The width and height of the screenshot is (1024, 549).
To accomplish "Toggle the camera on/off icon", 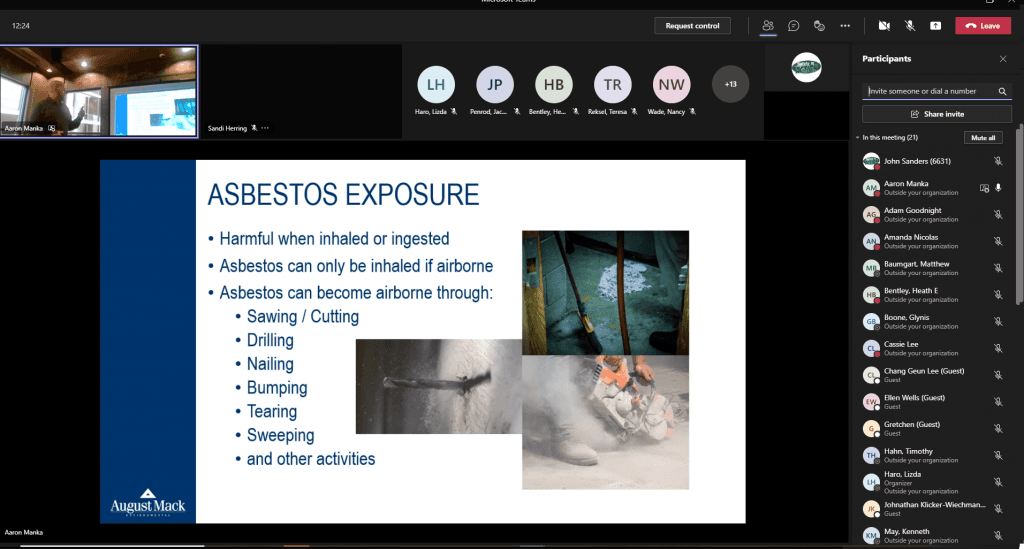I will (x=884, y=25).
